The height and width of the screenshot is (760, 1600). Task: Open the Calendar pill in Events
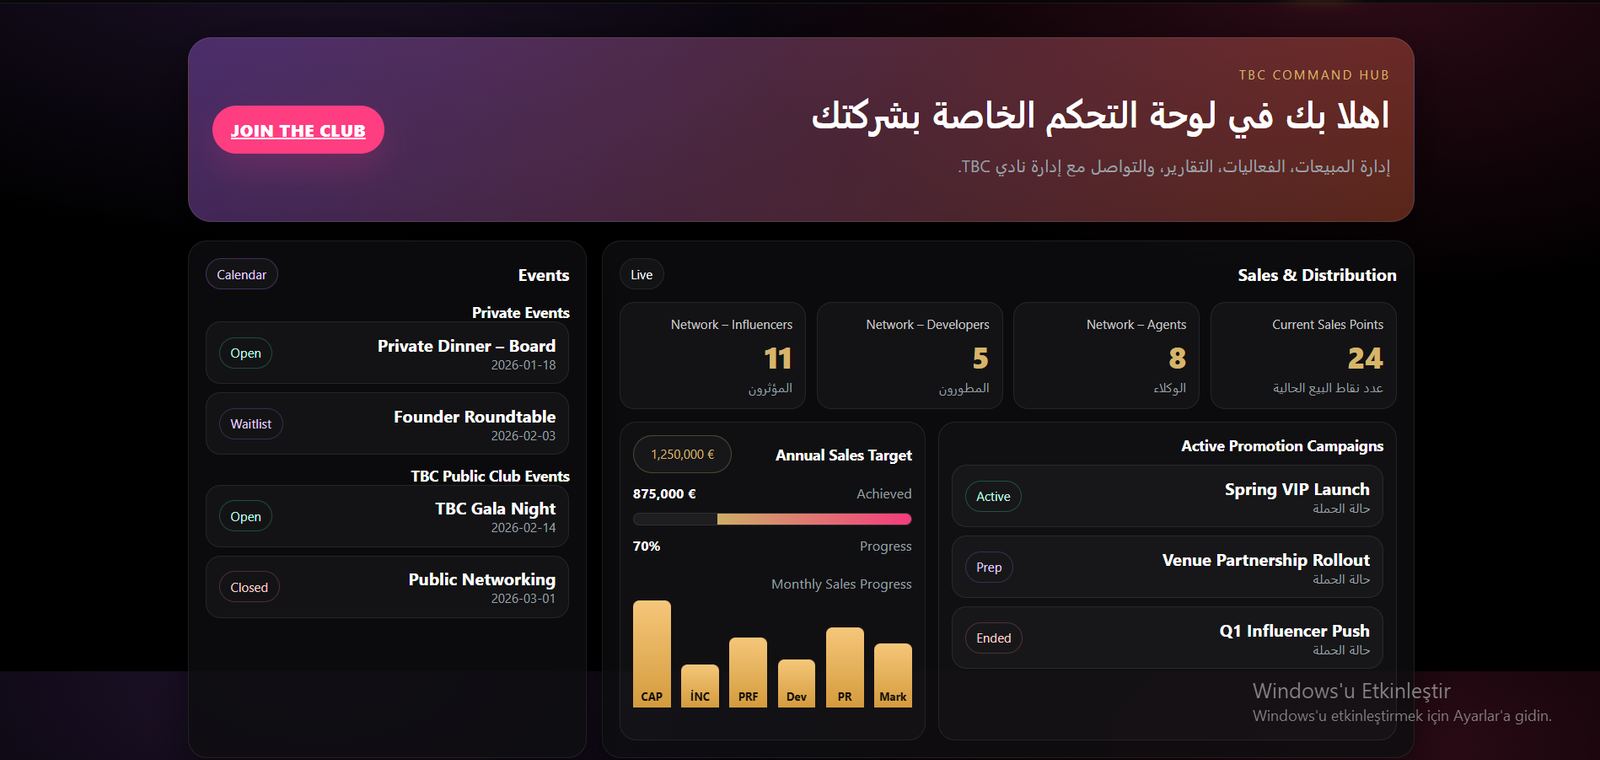coord(242,275)
